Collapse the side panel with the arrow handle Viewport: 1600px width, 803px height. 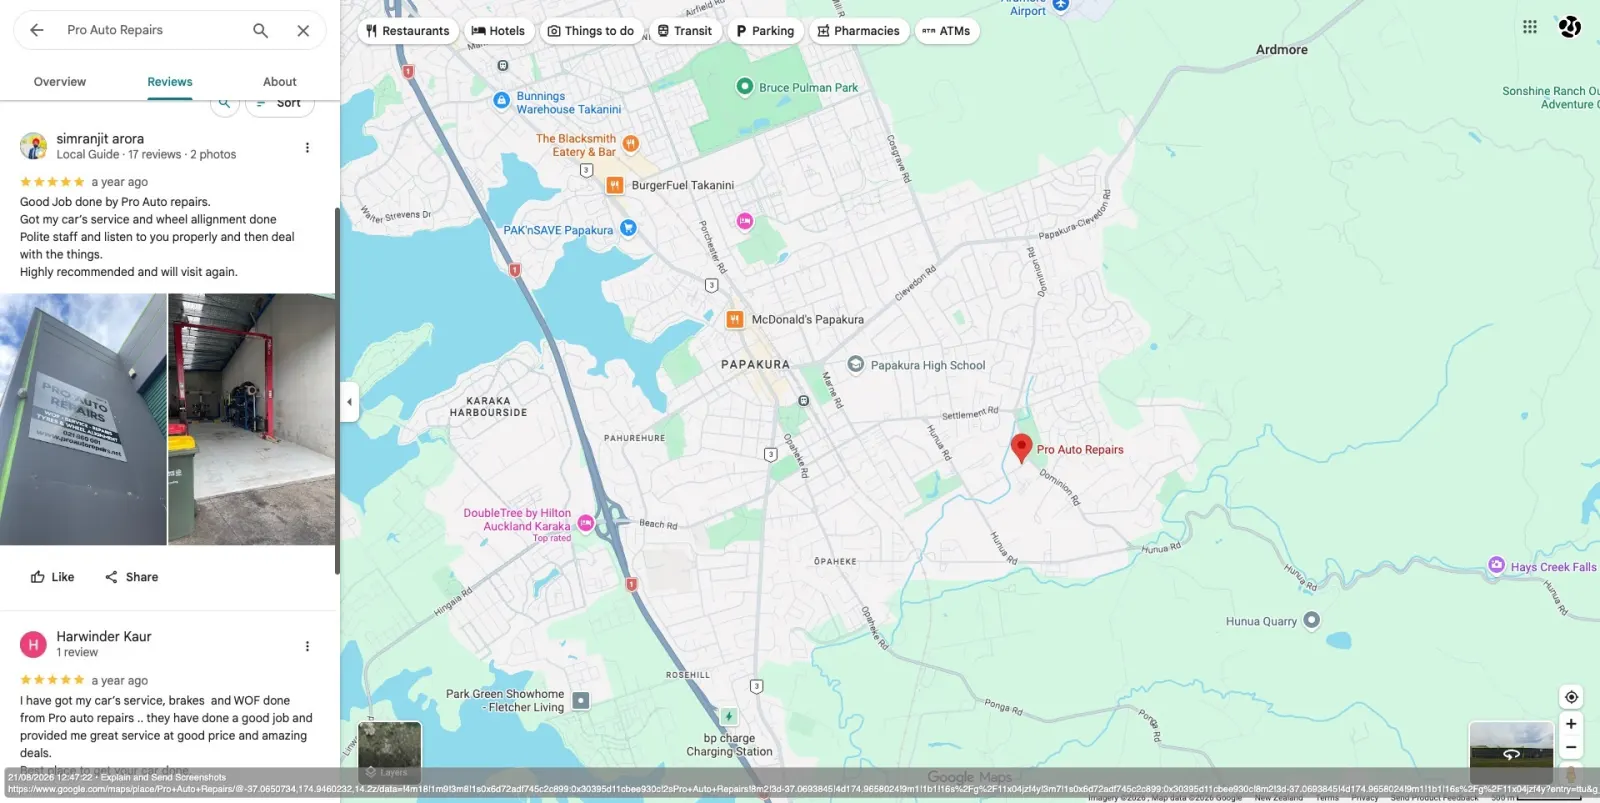(349, 402)
